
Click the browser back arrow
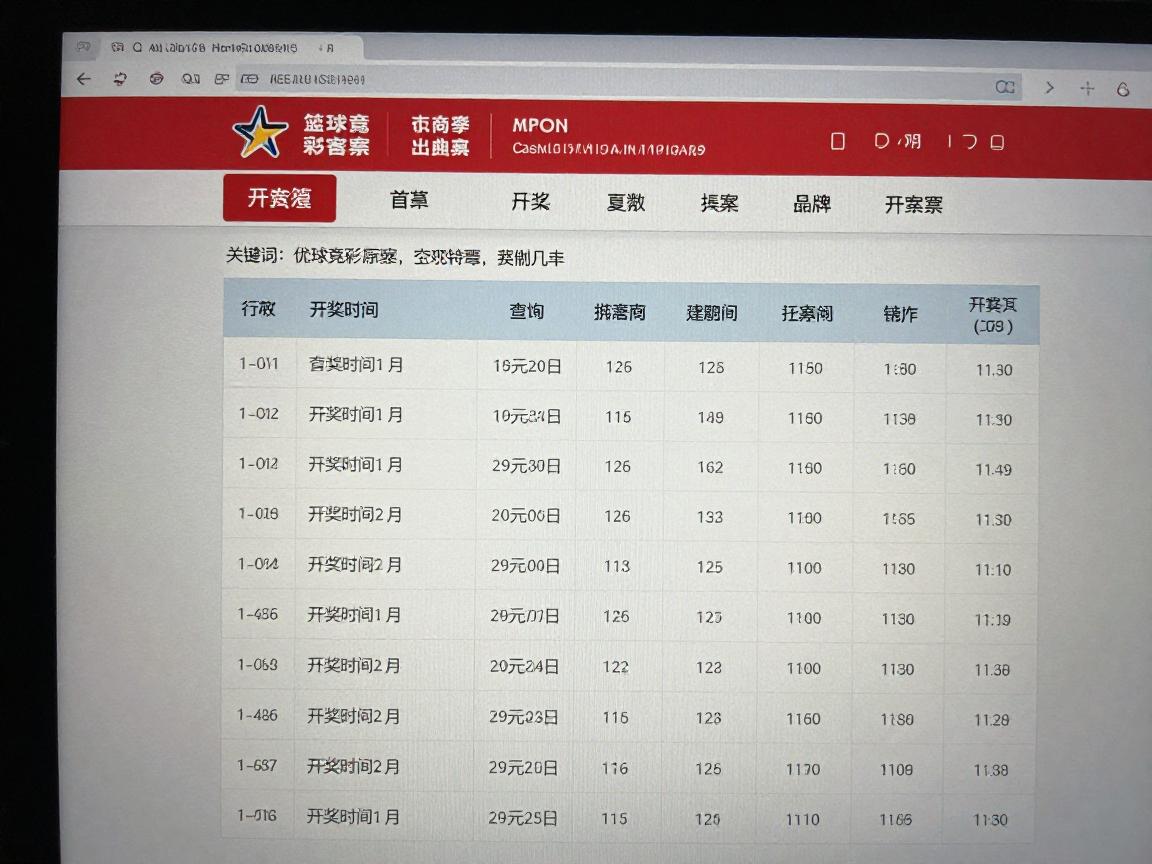click(84, 79)
